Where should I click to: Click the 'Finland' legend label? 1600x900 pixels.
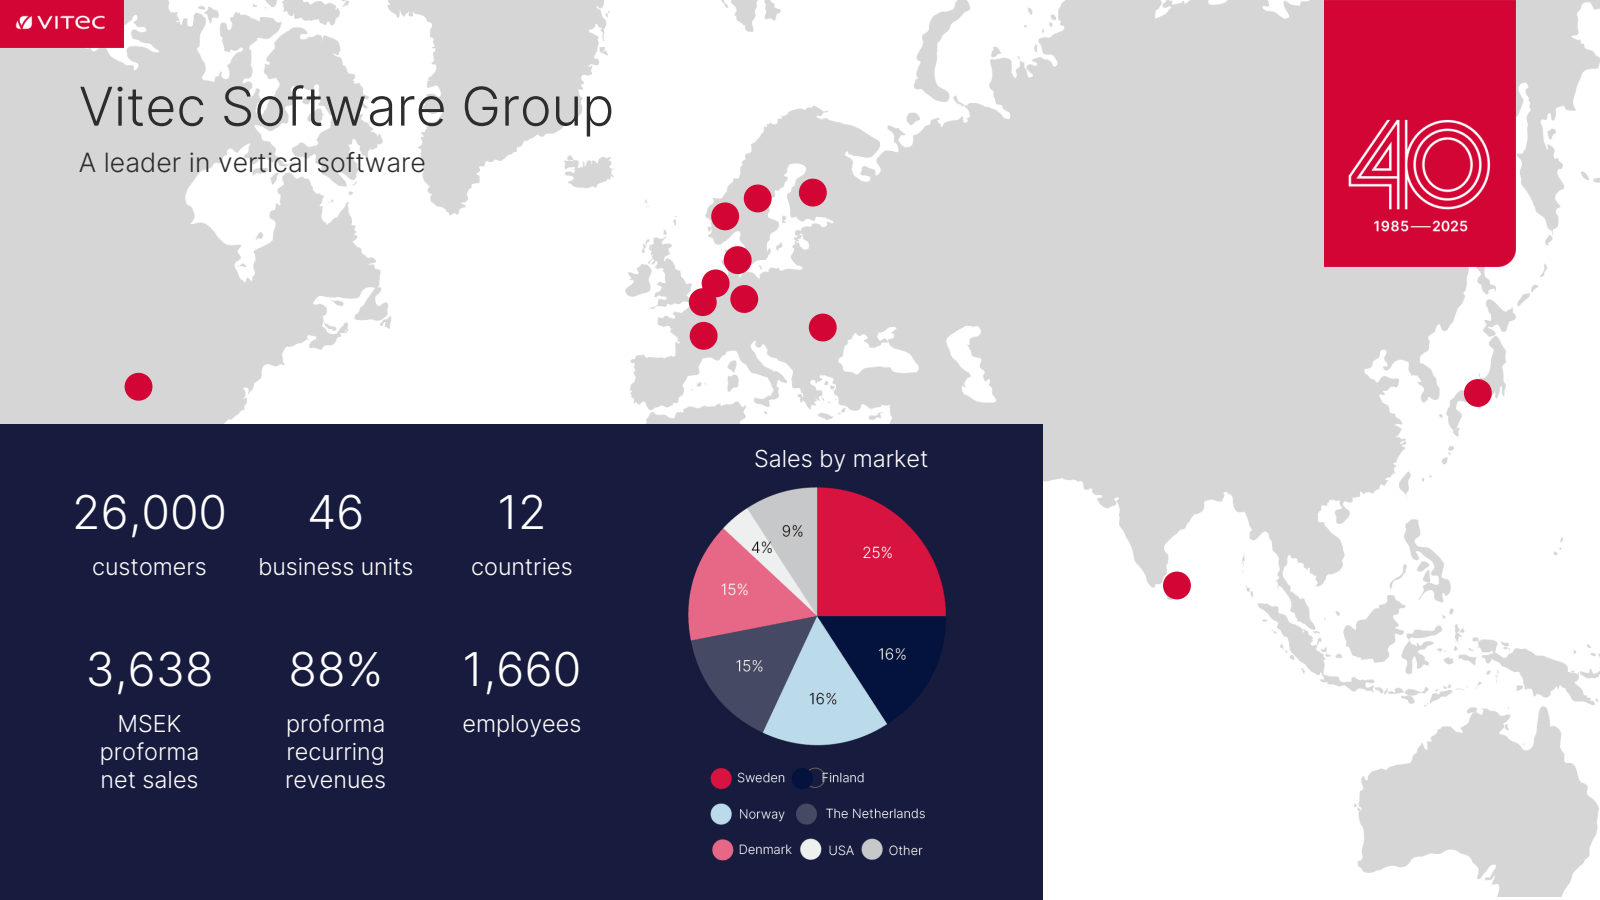(843, 778)
